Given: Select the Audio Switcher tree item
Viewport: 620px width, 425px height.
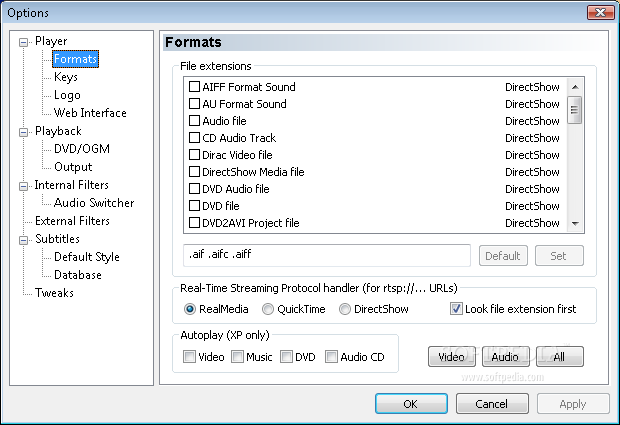Looking at the screenshot, I should [94, 203].
